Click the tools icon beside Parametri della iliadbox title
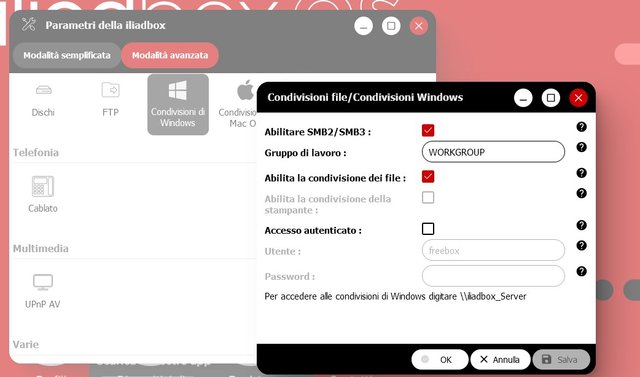Viewport: 640px width, 377px height. click(29, 24)
